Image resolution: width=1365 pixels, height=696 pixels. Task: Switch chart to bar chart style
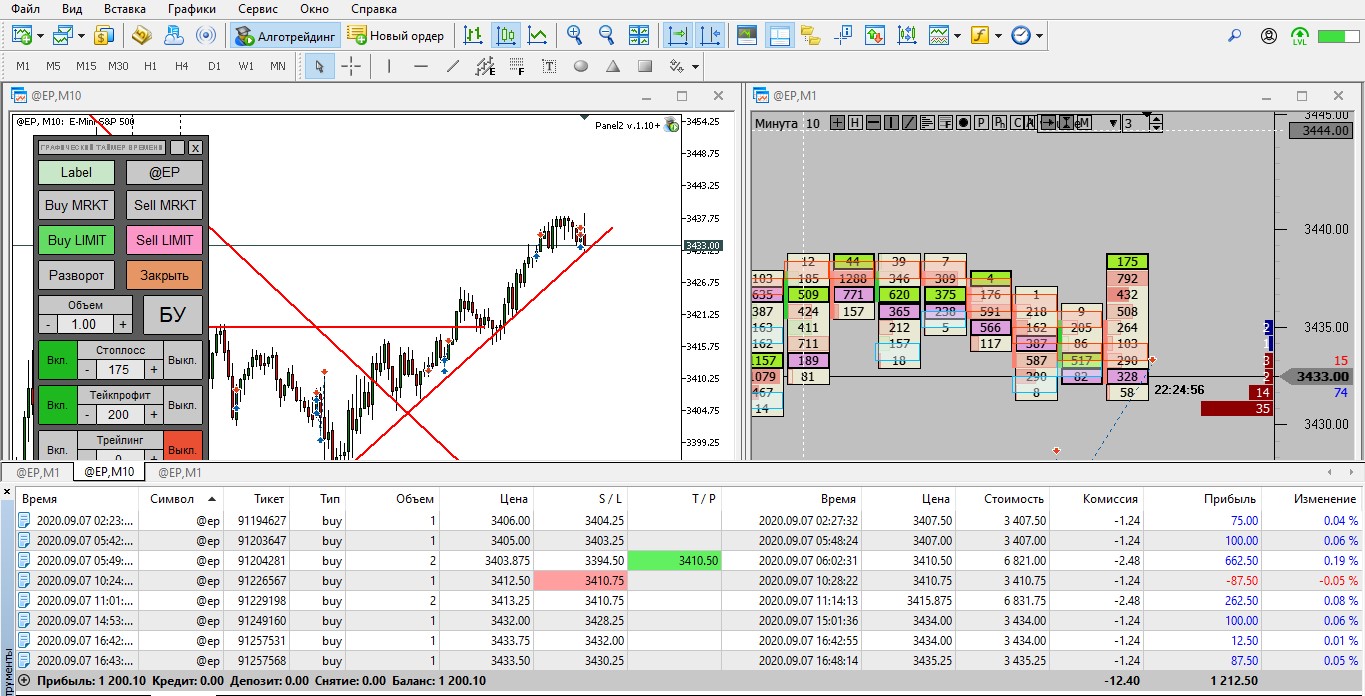[x=473, y=35]
